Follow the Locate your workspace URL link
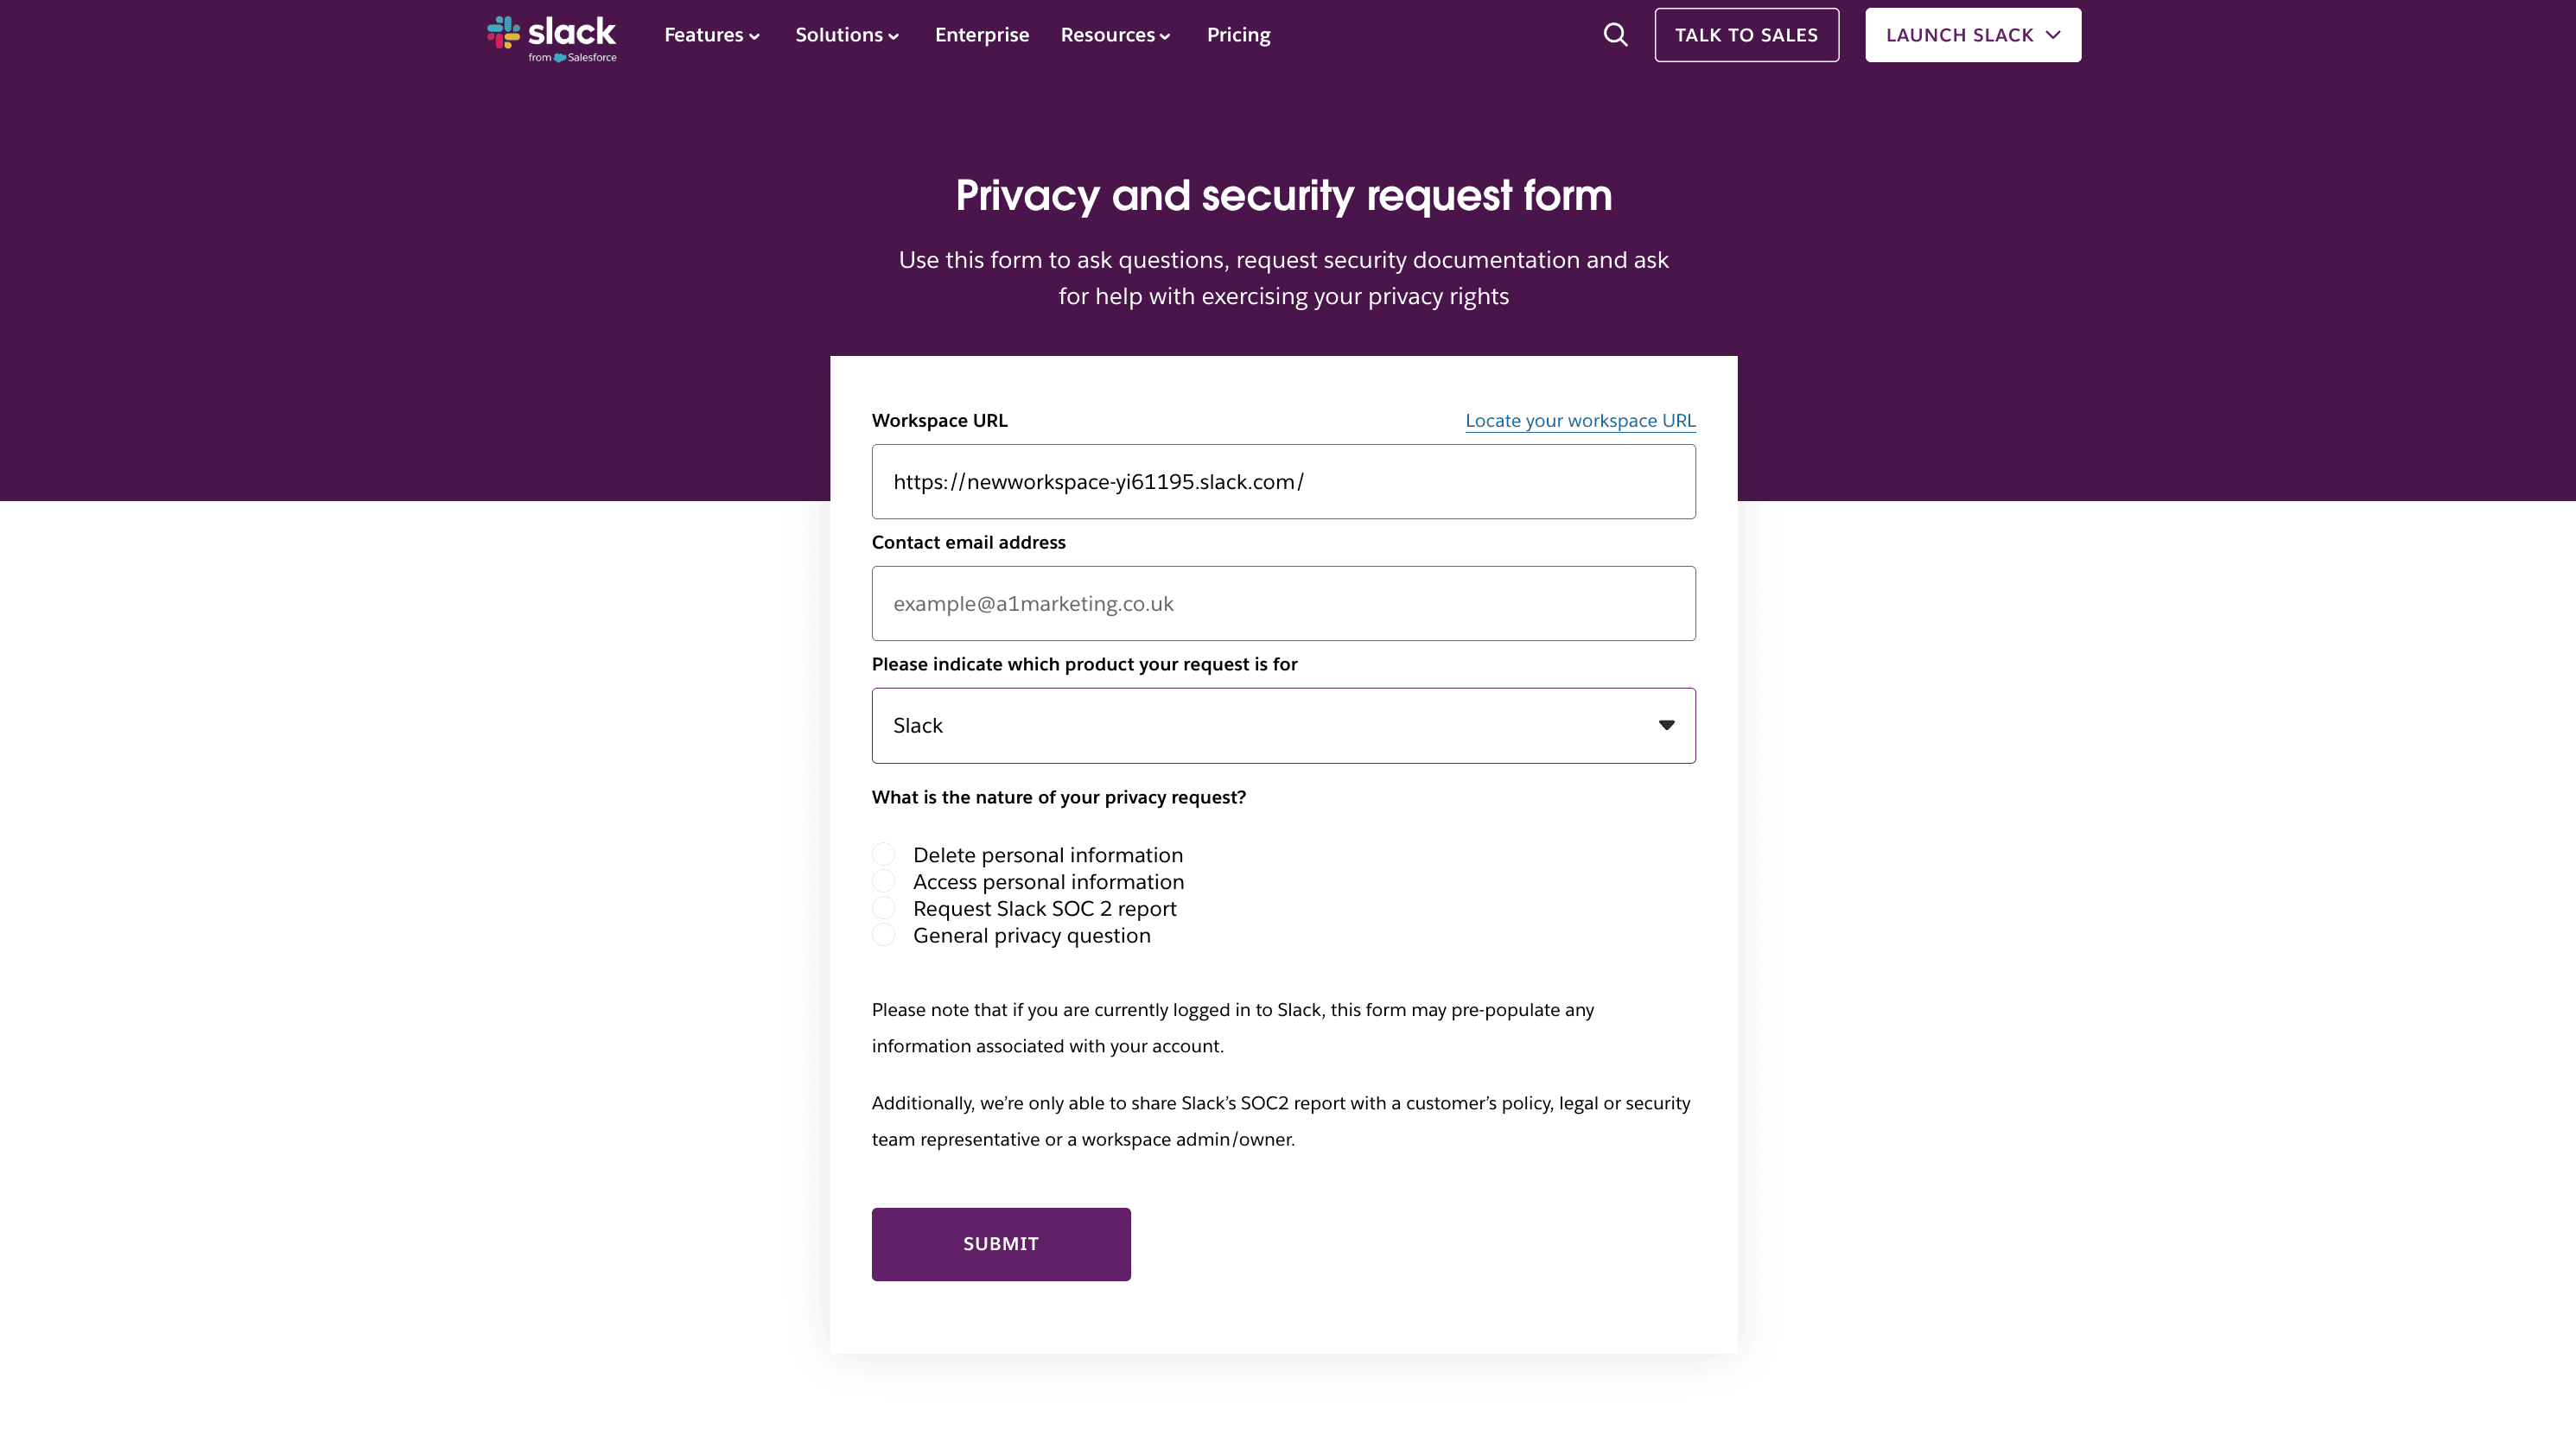 [x=1580, y=421]
